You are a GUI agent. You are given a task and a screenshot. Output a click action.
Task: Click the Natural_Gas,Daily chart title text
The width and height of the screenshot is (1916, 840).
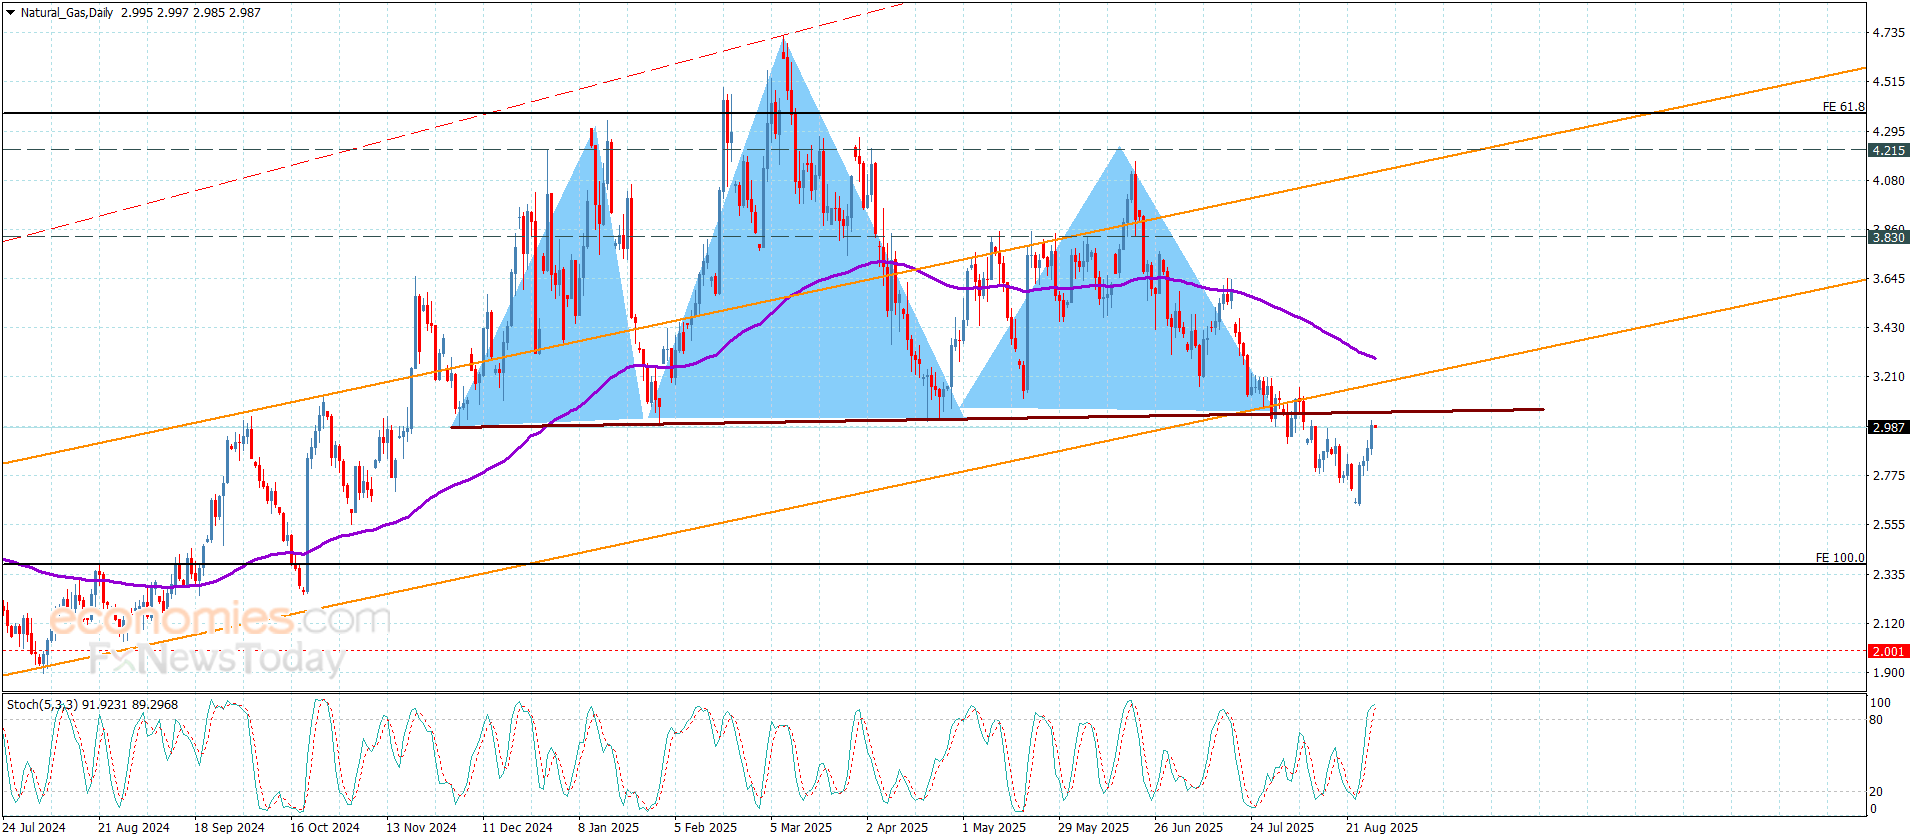tap(67, 13)
